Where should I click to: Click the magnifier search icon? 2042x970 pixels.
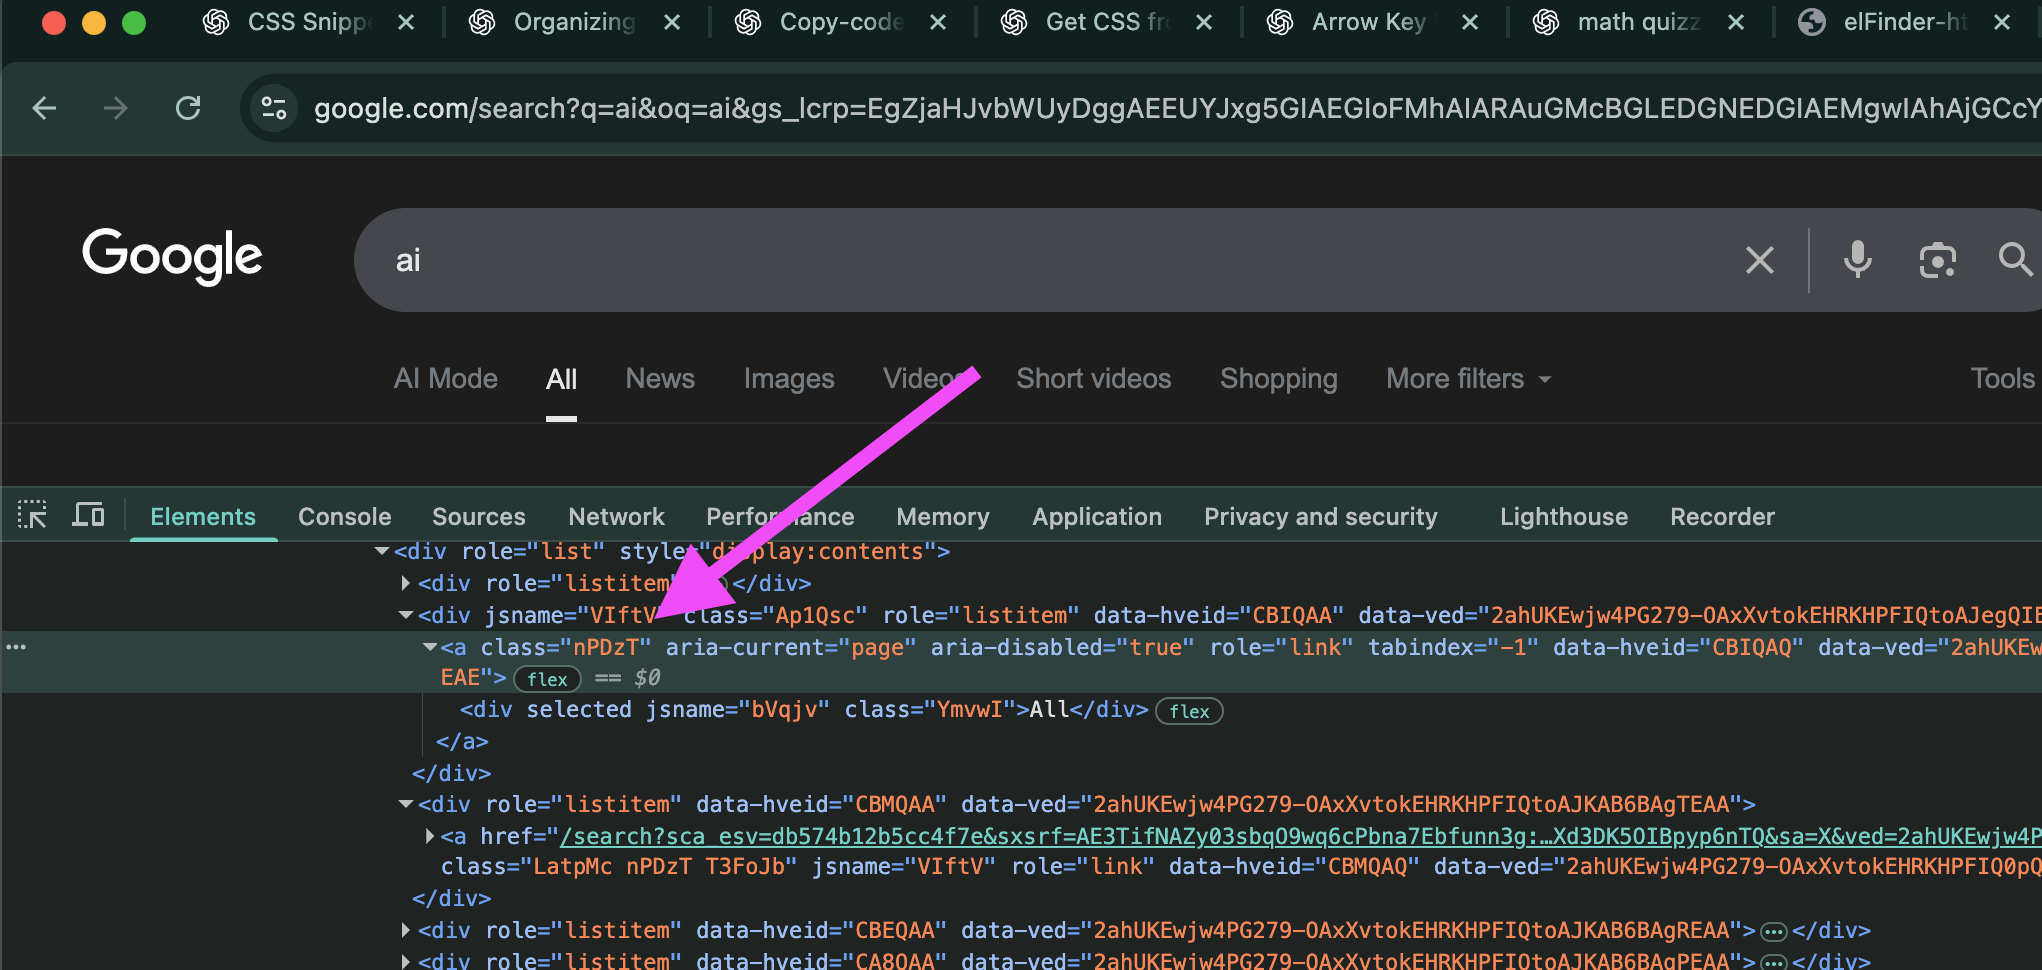[2014, 260]
